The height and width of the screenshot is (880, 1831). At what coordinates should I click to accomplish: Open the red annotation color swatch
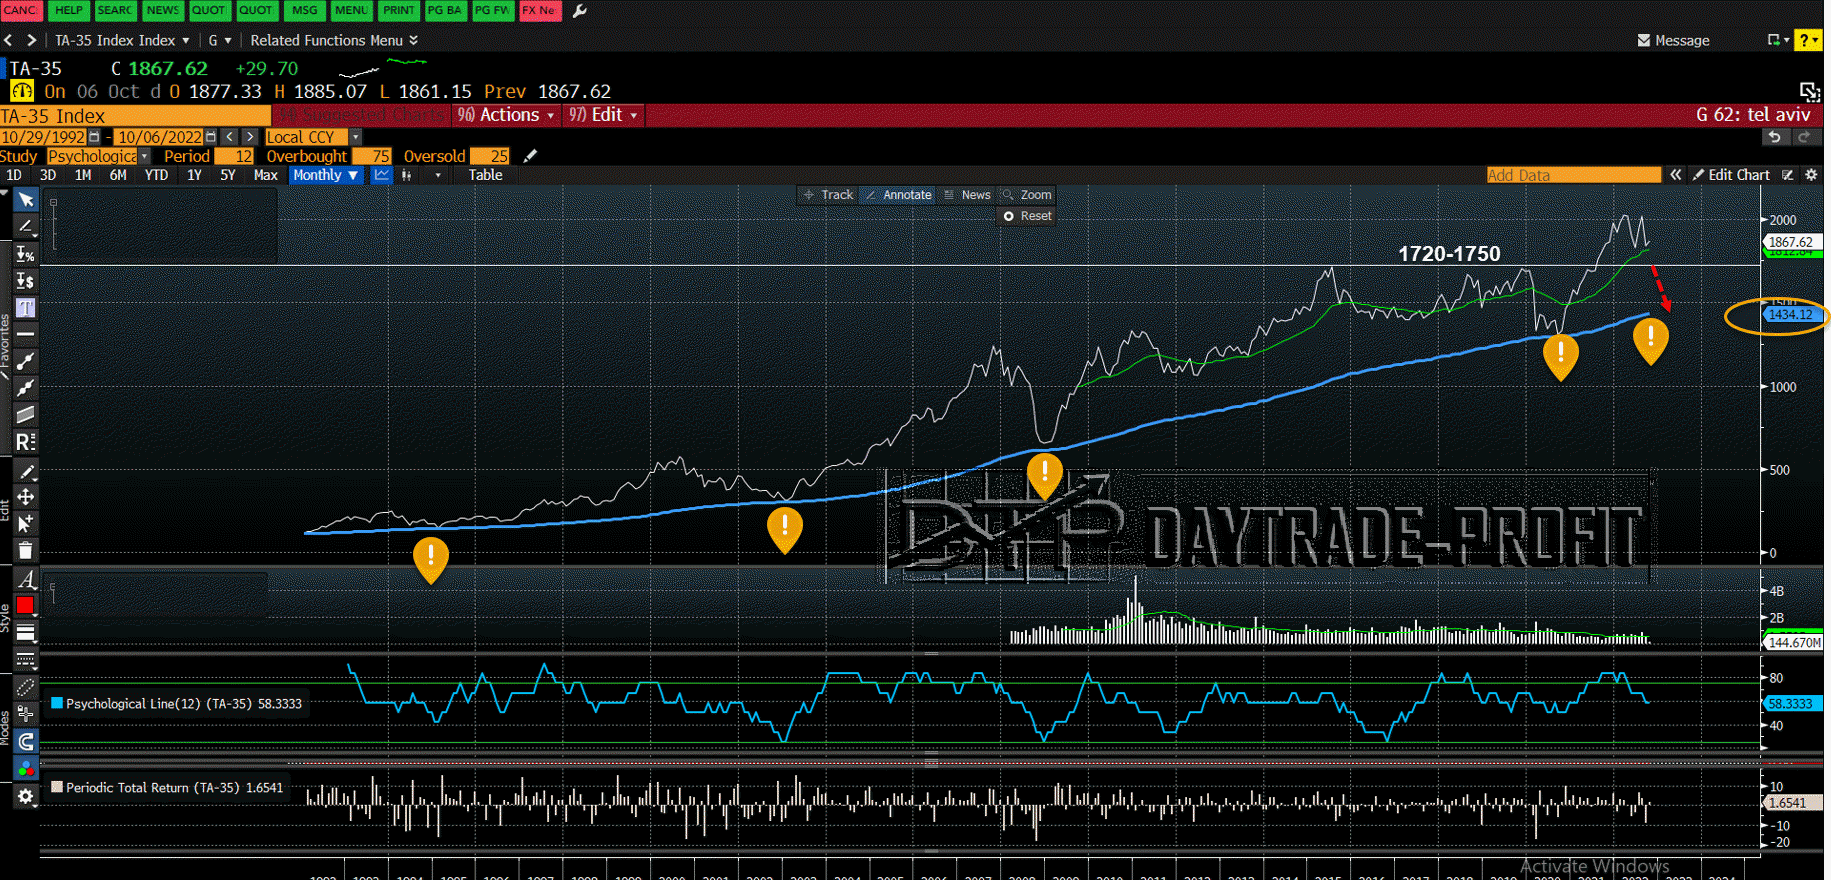tap(26, 605)
